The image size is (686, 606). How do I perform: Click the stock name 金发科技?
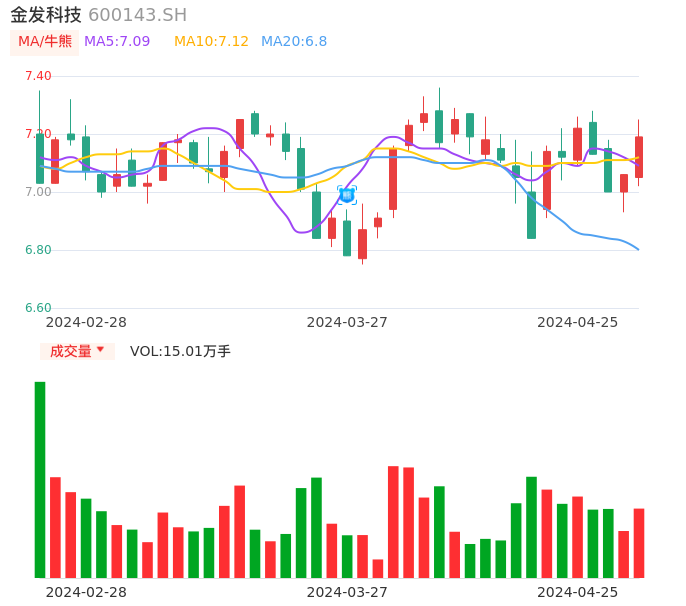click(46, 15)
